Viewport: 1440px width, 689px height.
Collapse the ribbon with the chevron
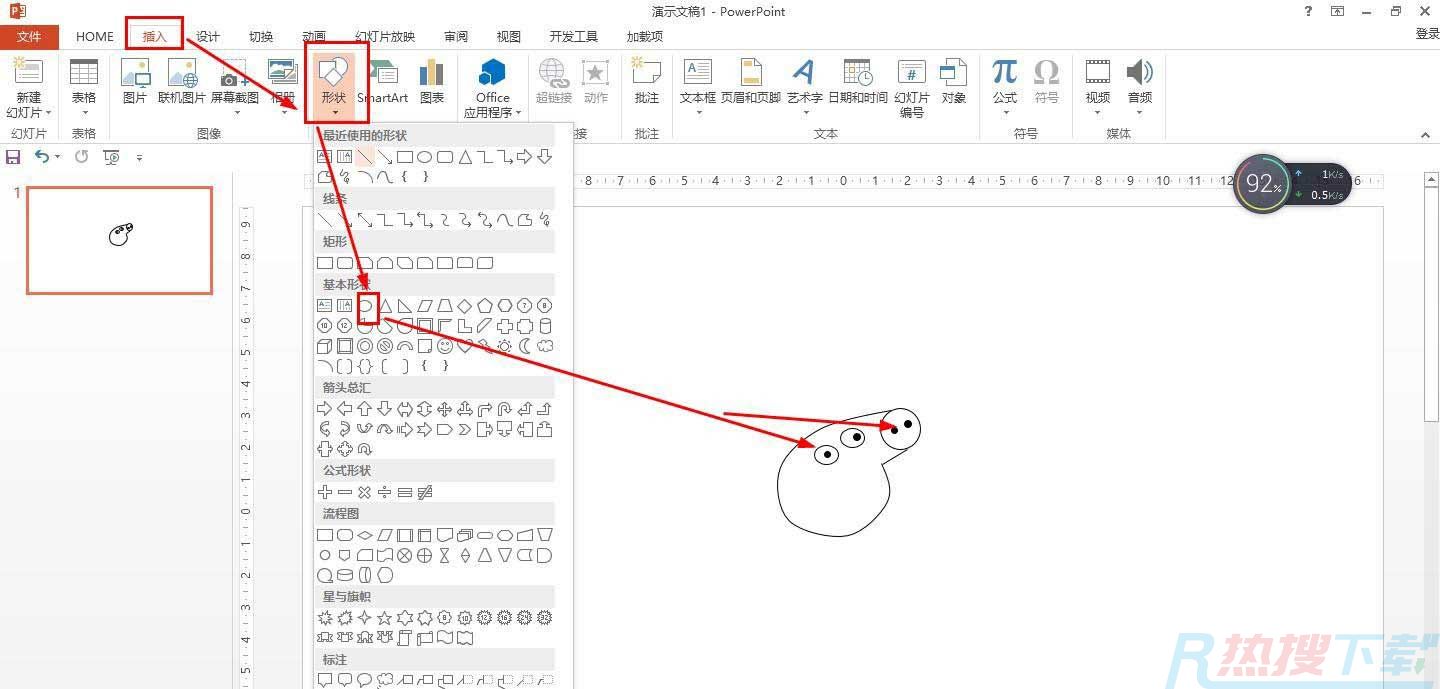tap(1425, 135)
